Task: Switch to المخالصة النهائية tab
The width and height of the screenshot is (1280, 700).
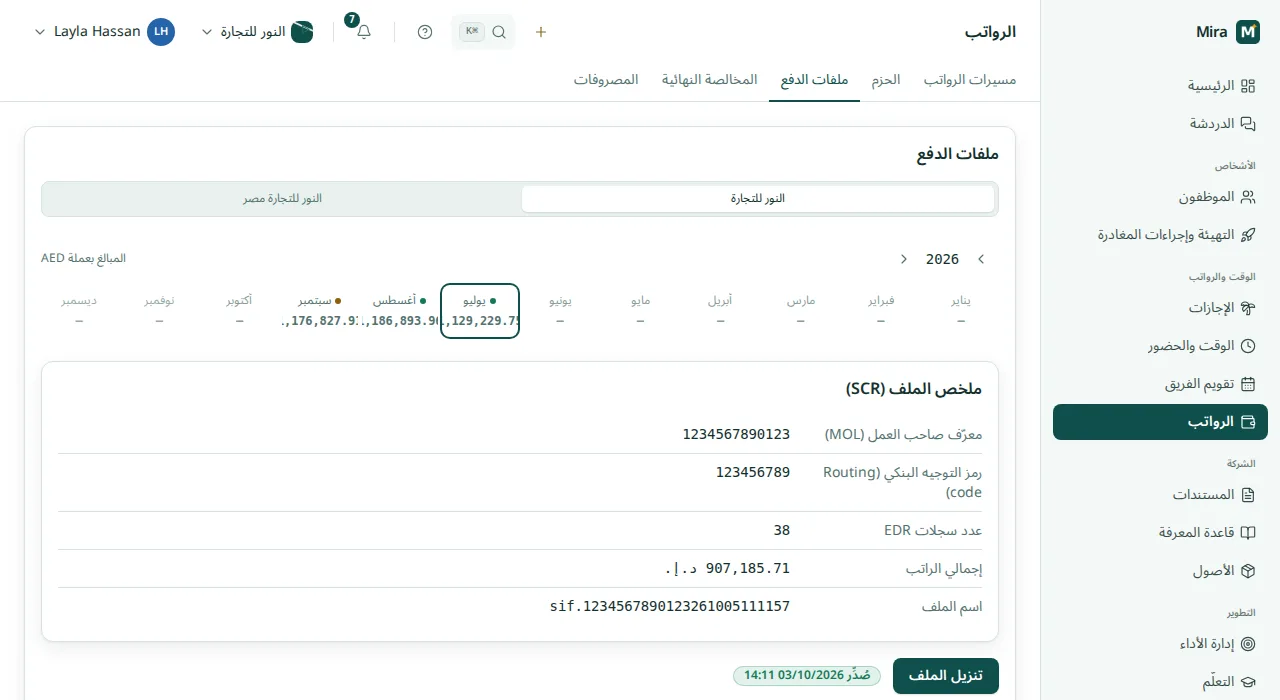Action: [x=709, y=80]
